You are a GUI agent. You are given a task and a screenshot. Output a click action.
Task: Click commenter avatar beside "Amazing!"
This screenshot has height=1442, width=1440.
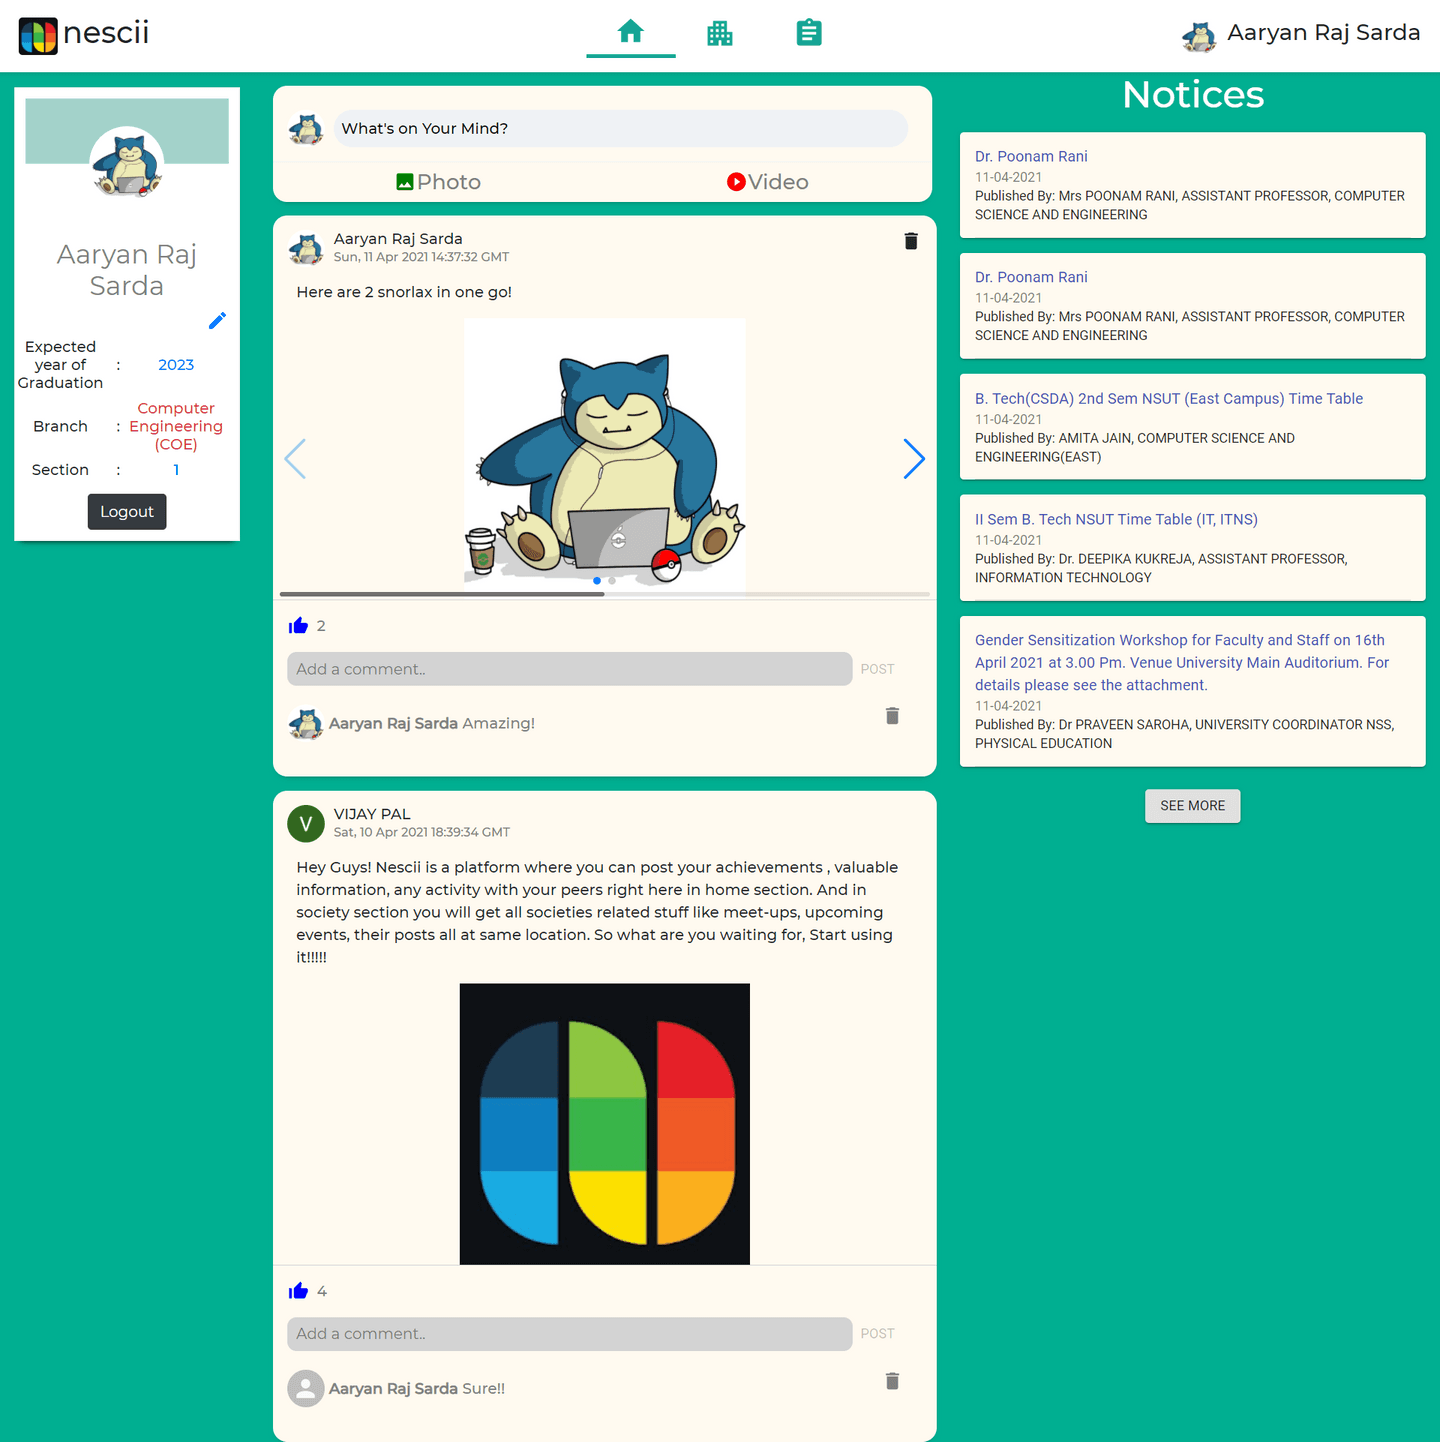click(306, 723)
